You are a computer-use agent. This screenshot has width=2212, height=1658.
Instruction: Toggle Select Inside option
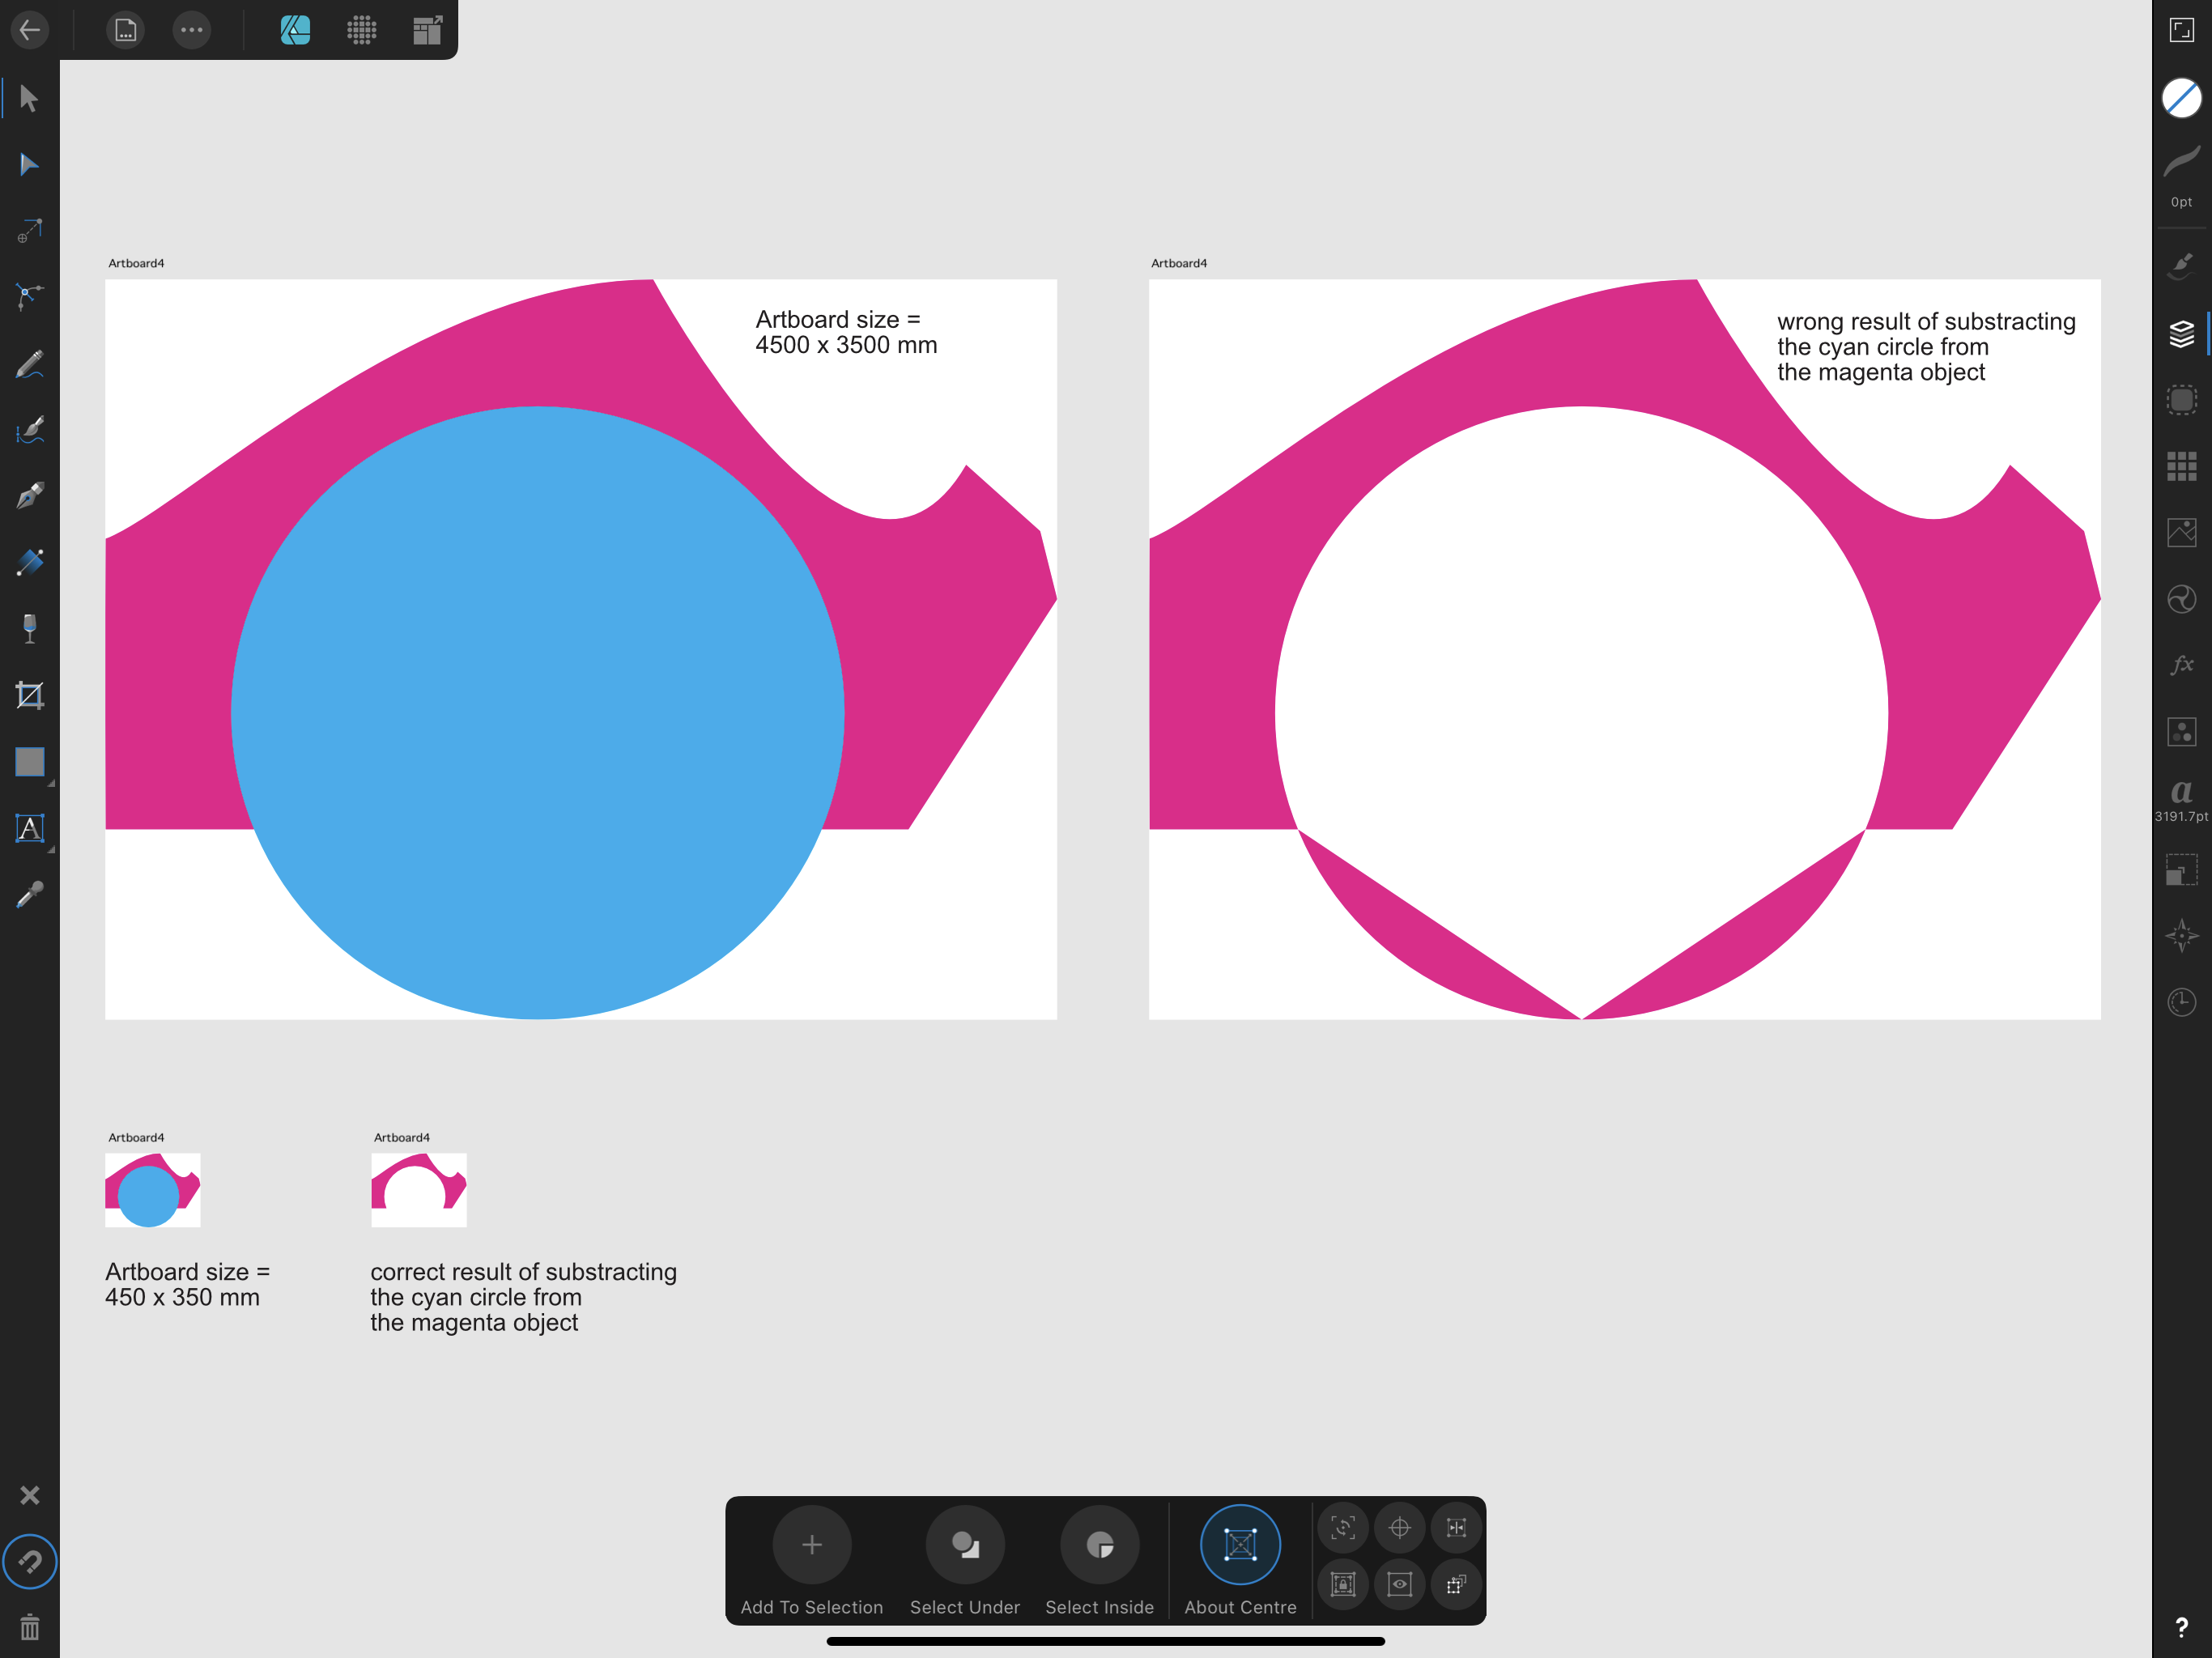click(x=1100, y=1544)
